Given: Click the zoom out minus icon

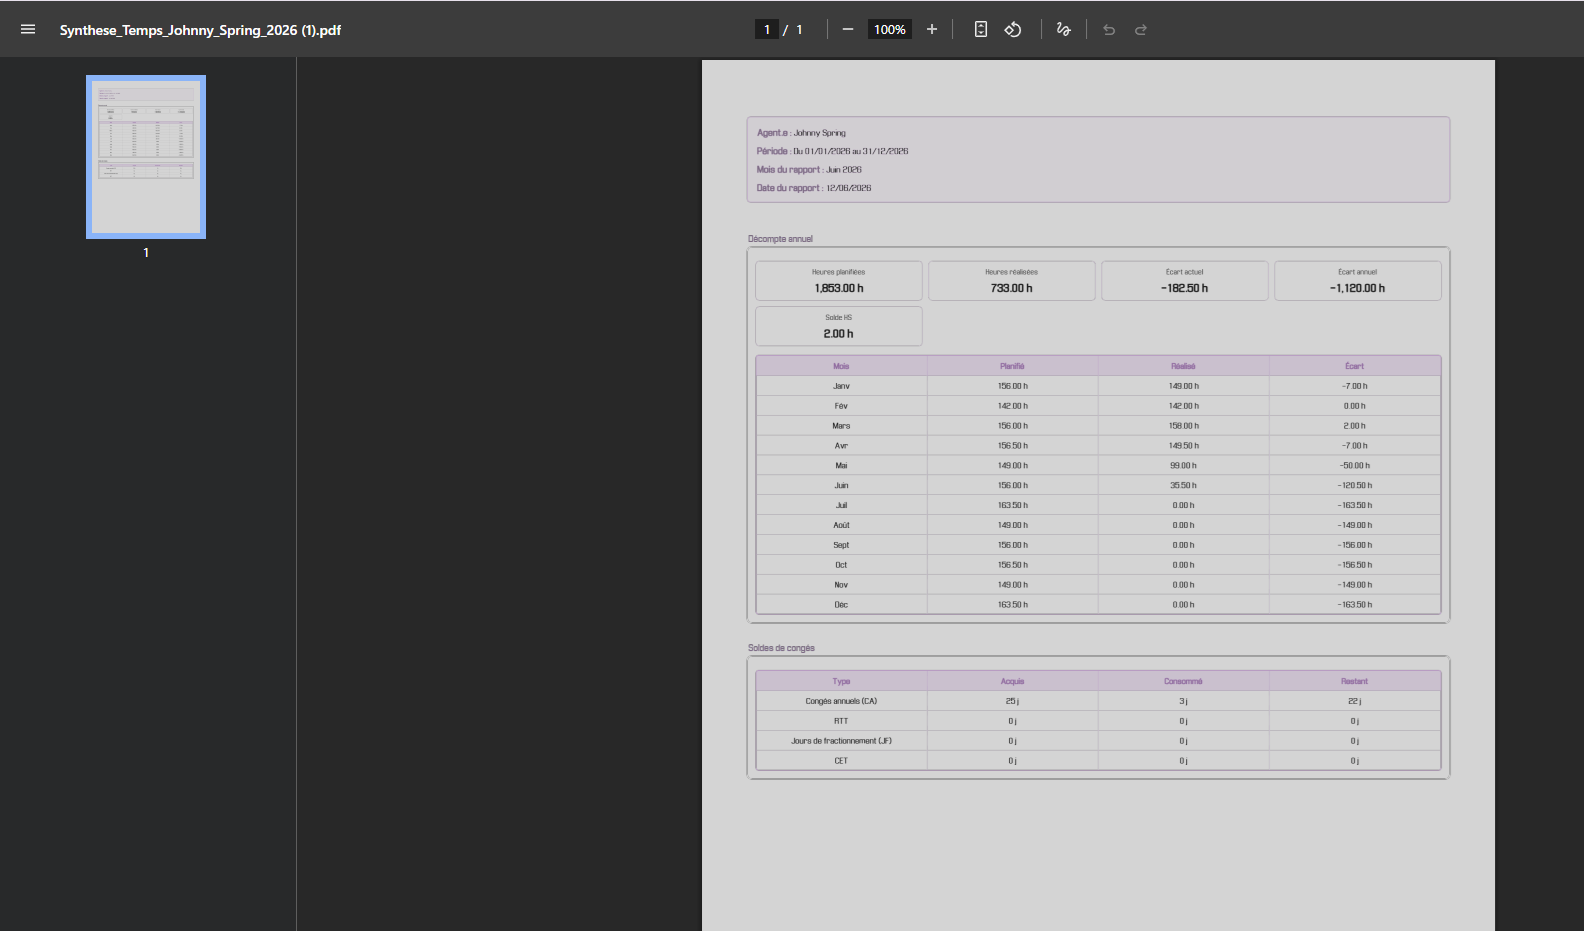Looking at the screenshot, I should [848, 29].
